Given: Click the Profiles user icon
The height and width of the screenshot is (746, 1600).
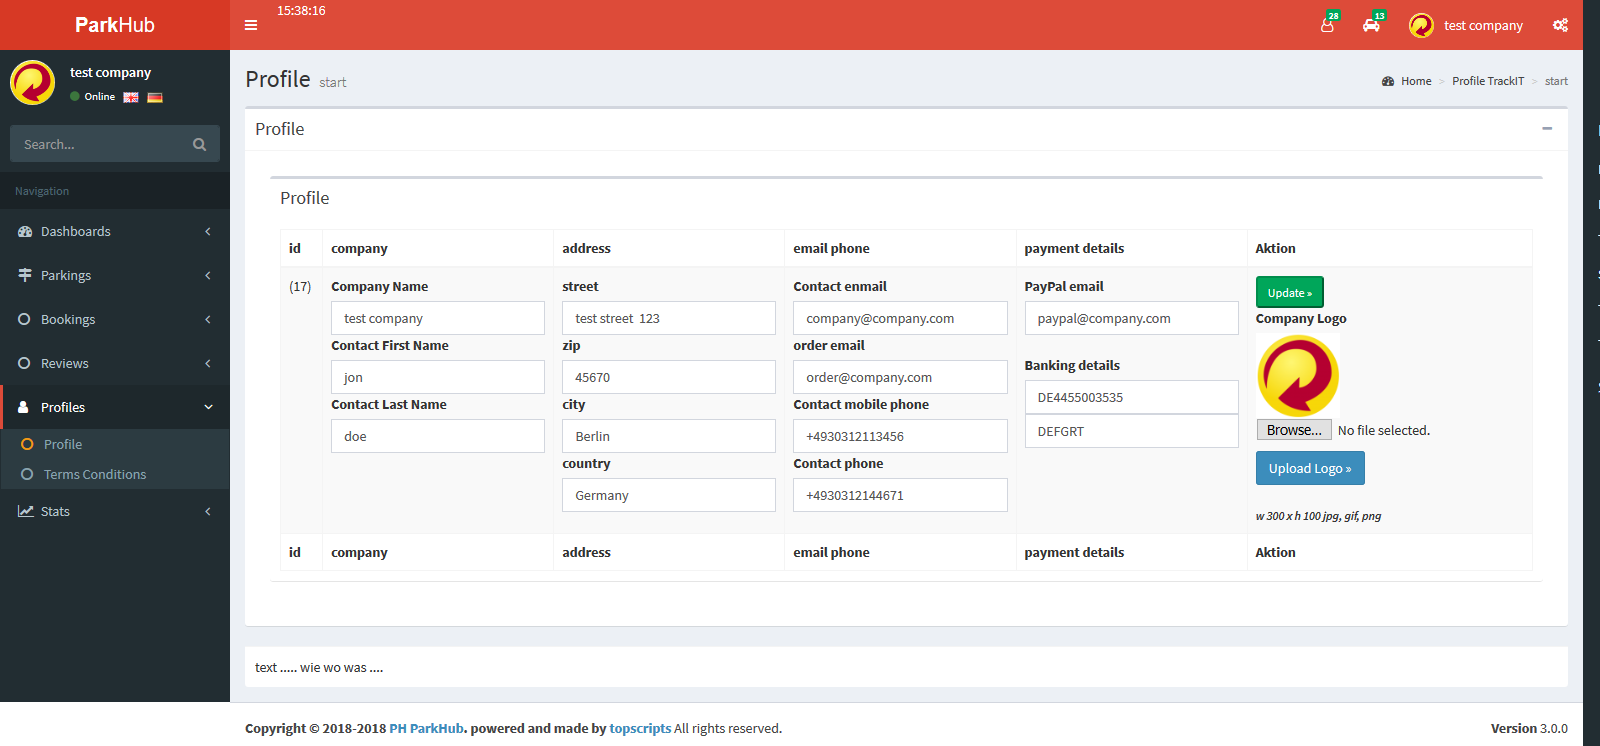Looking at the screenshot, I should pos(24,407).
